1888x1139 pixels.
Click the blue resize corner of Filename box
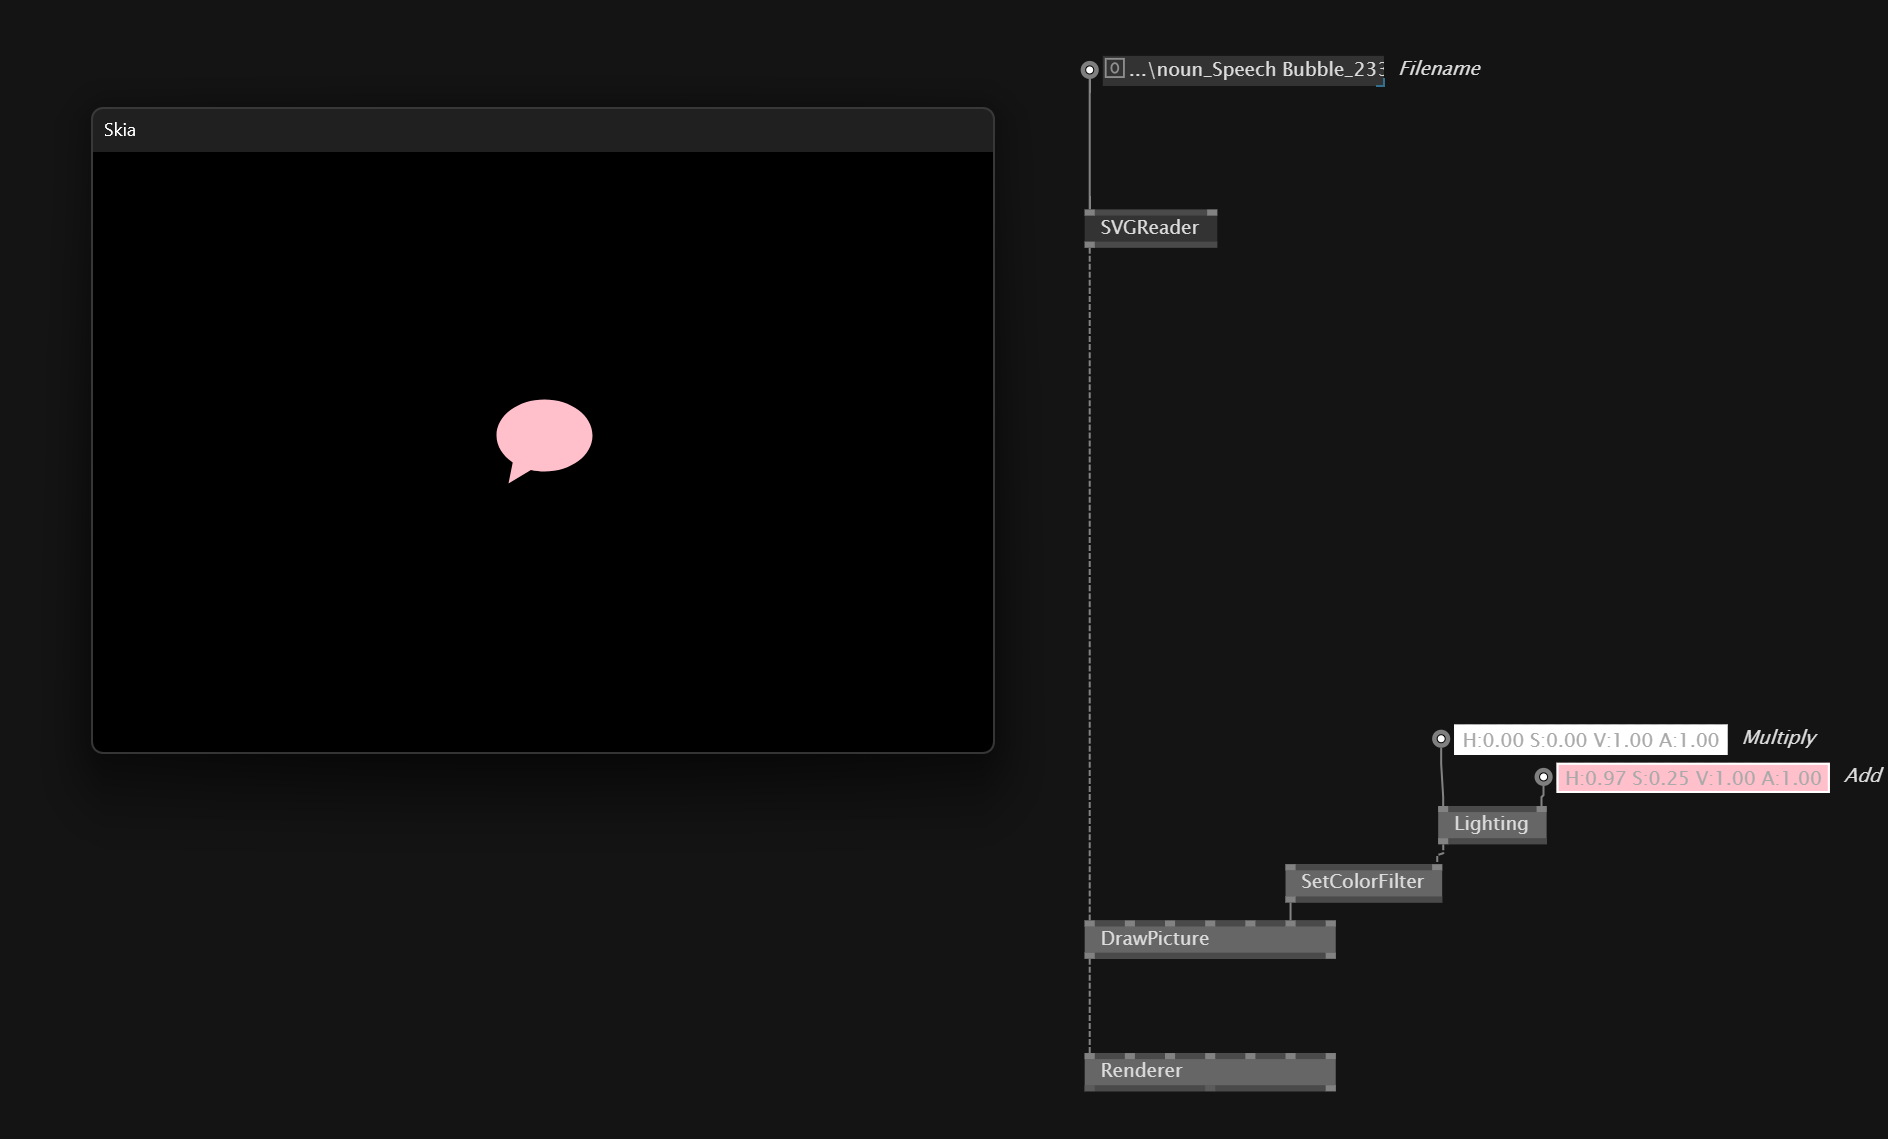tap(1380, 82)
